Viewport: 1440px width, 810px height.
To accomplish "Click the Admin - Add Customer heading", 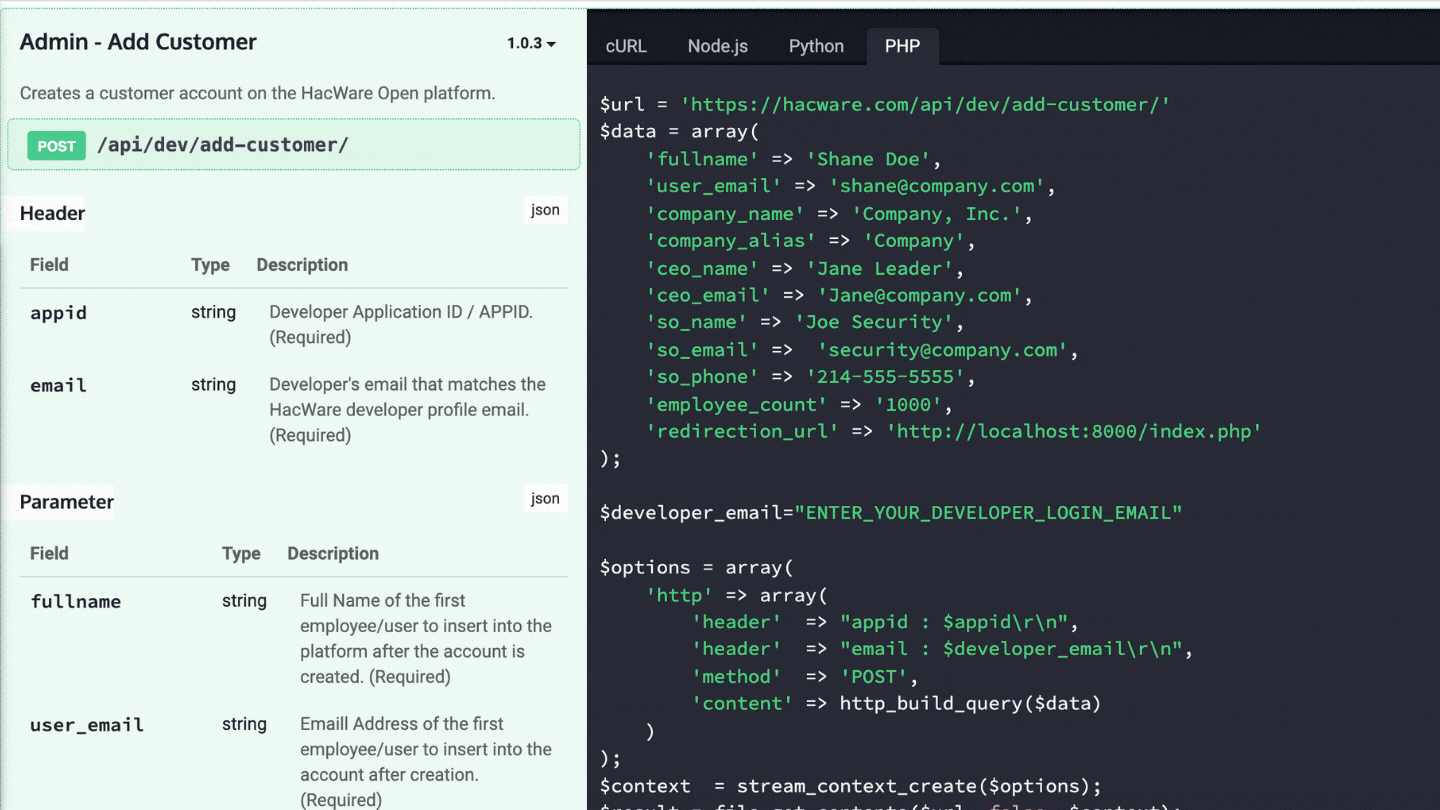I will (138, 42).
